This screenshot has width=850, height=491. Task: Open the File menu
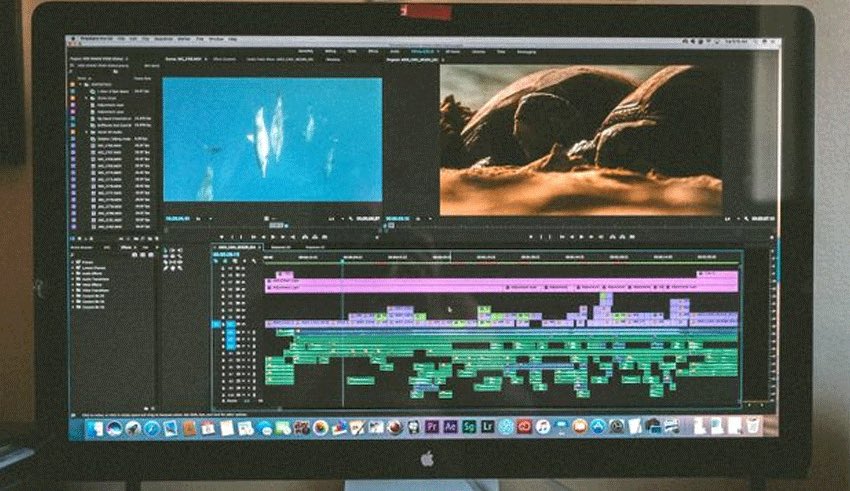tap(122, 39)
